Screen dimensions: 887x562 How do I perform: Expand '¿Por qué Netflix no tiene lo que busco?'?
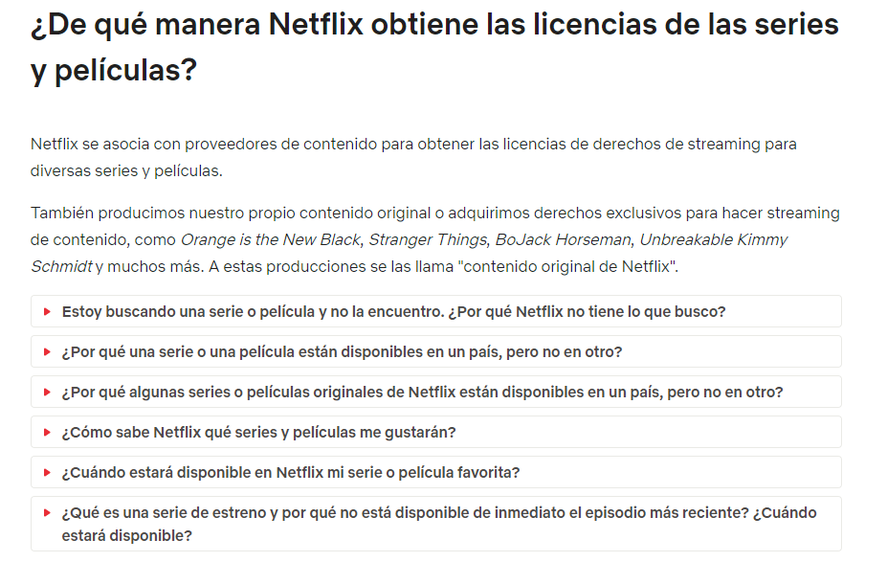[436, 311]
